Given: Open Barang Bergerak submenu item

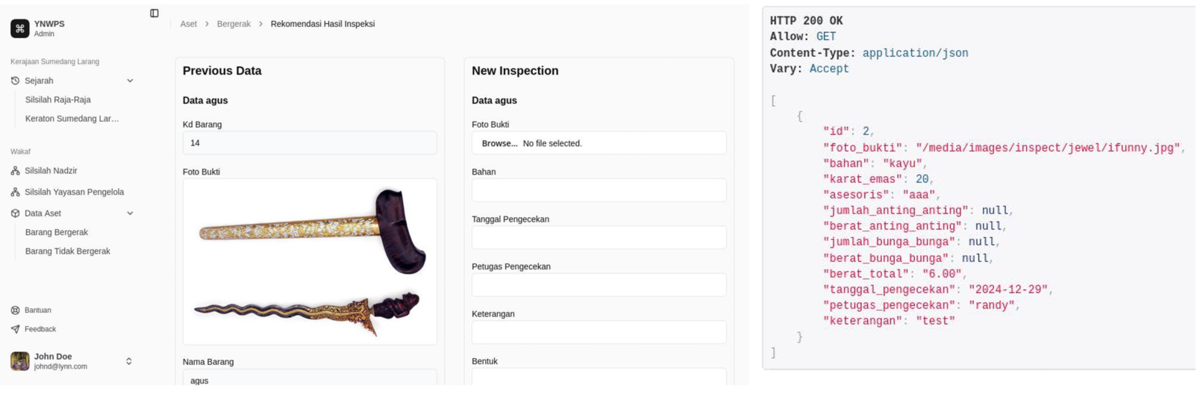Looking at the screenshot, I should point(57,232).
